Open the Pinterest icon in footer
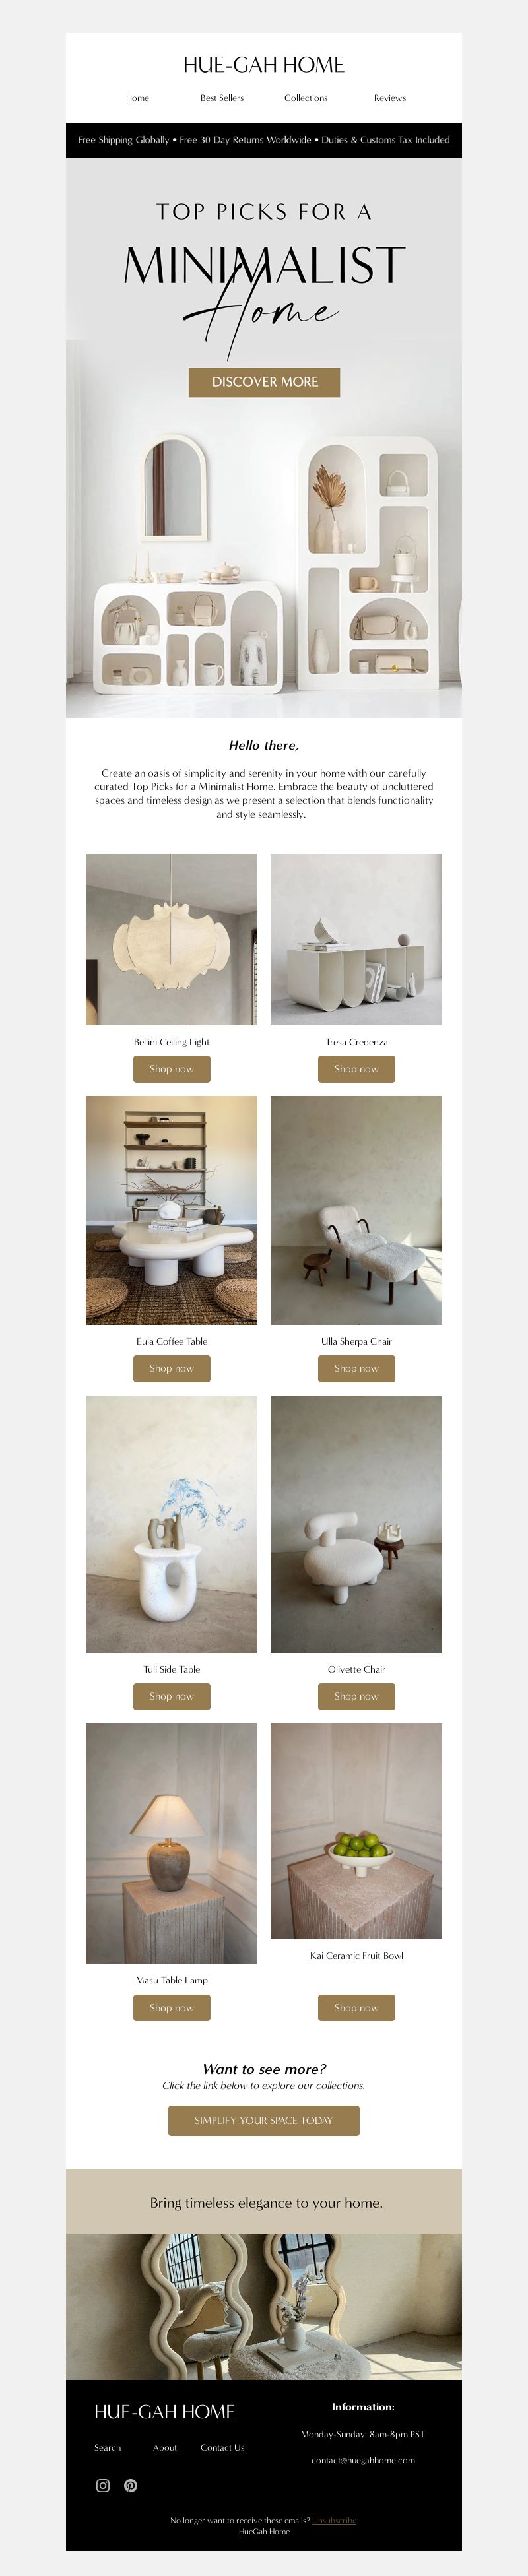 pyautogui.click(x=130, y=2485)
